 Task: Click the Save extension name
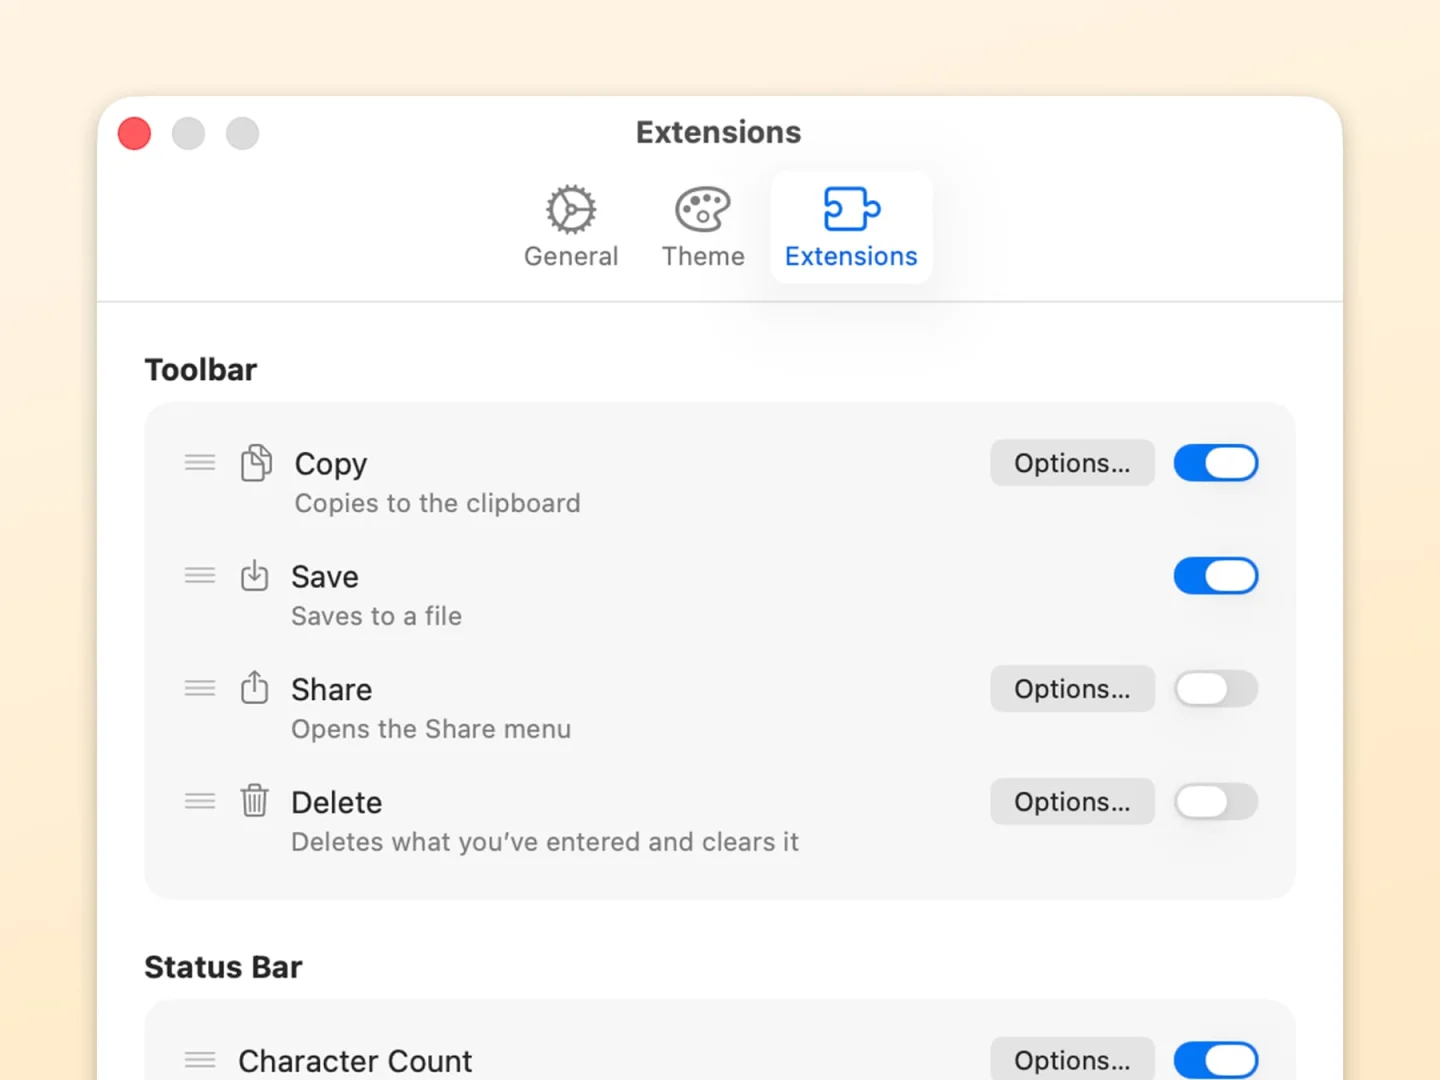pos(325,577)
